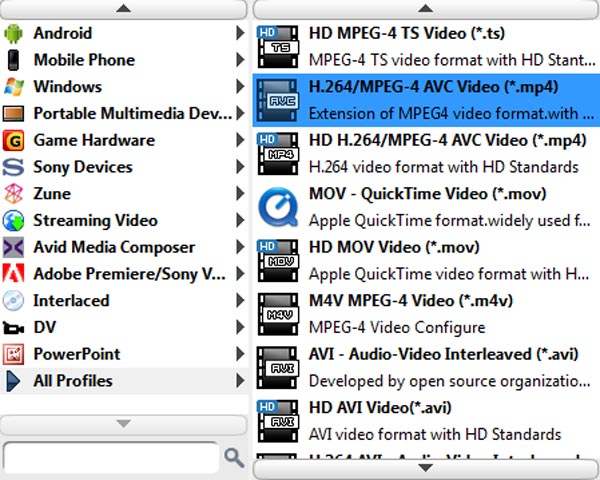Click the category list down arrow bar

pyautogui.click(x=124, y=424)
